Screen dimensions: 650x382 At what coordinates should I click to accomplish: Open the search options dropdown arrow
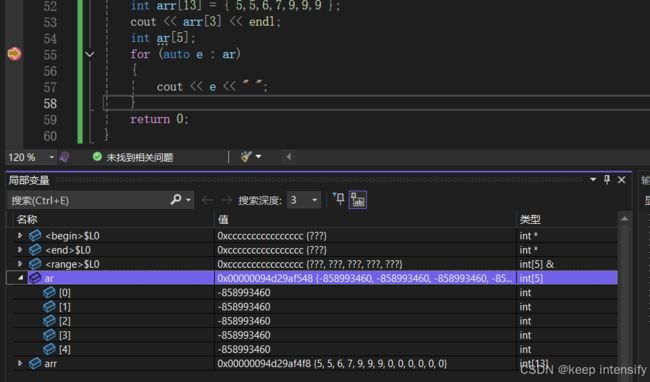pos(188,200)
